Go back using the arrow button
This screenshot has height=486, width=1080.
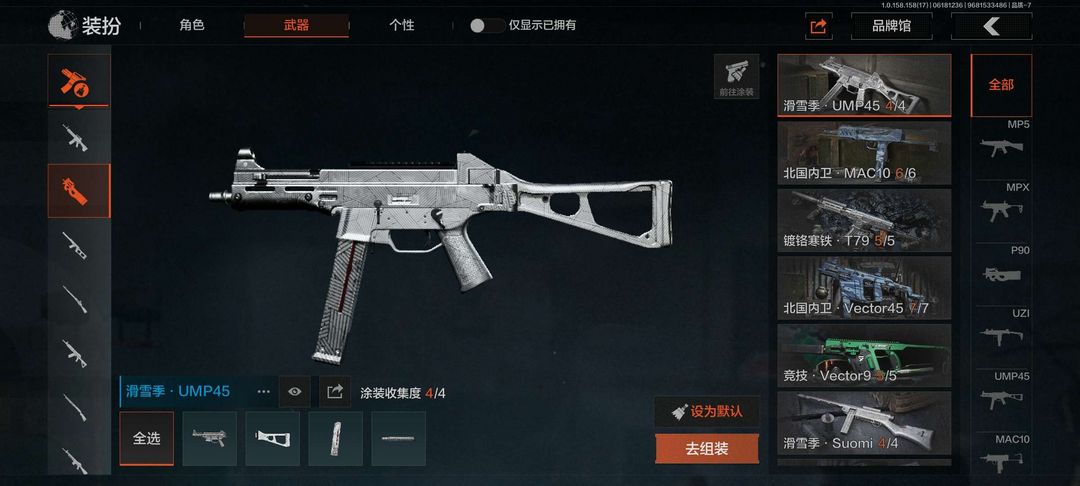[x=991, y=26]
